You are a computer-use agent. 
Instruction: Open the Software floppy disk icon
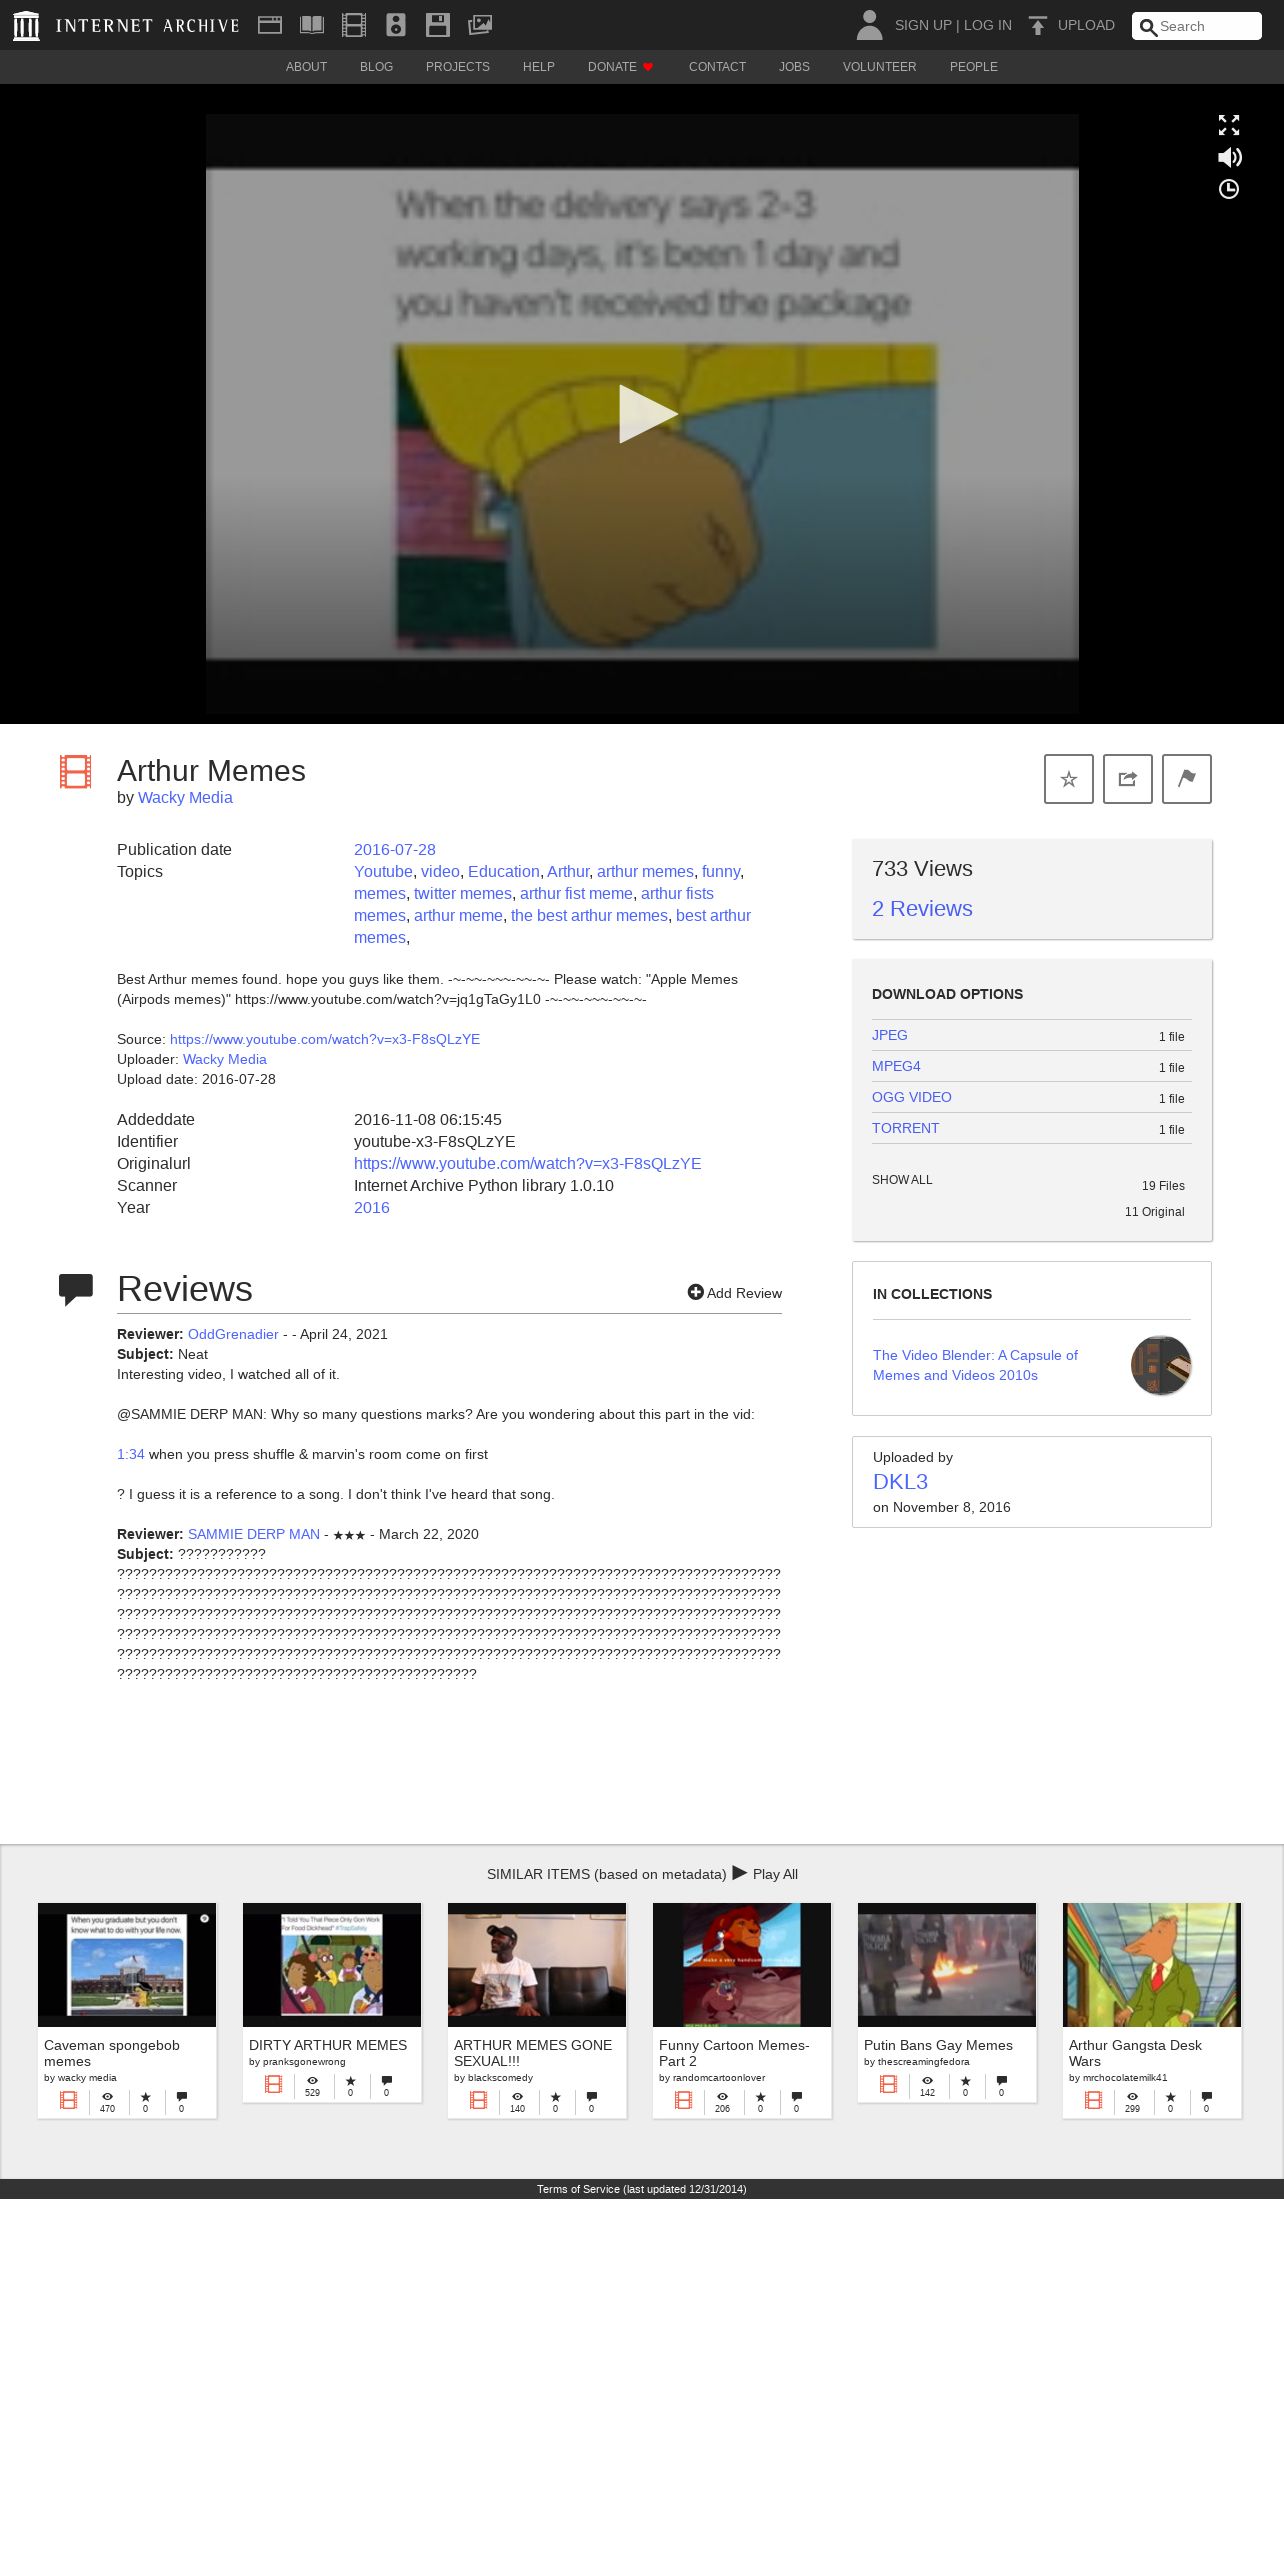(x=438, y=25)
